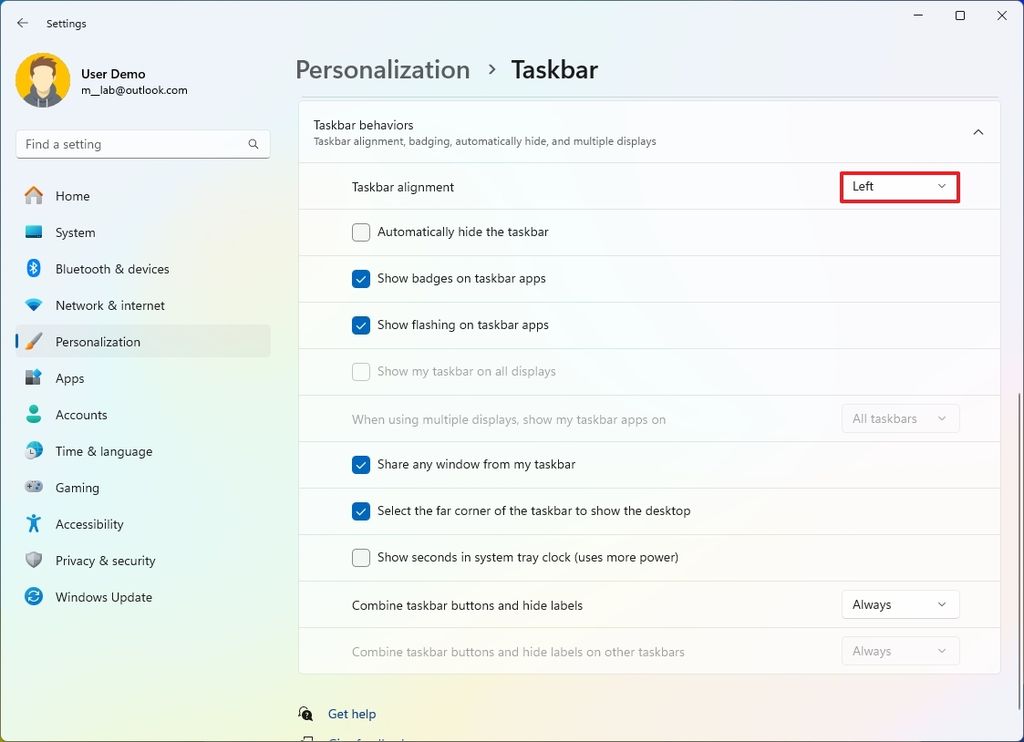Click the back arrow in Settings
Screen dimensions: 1024x742
point(22,23)
